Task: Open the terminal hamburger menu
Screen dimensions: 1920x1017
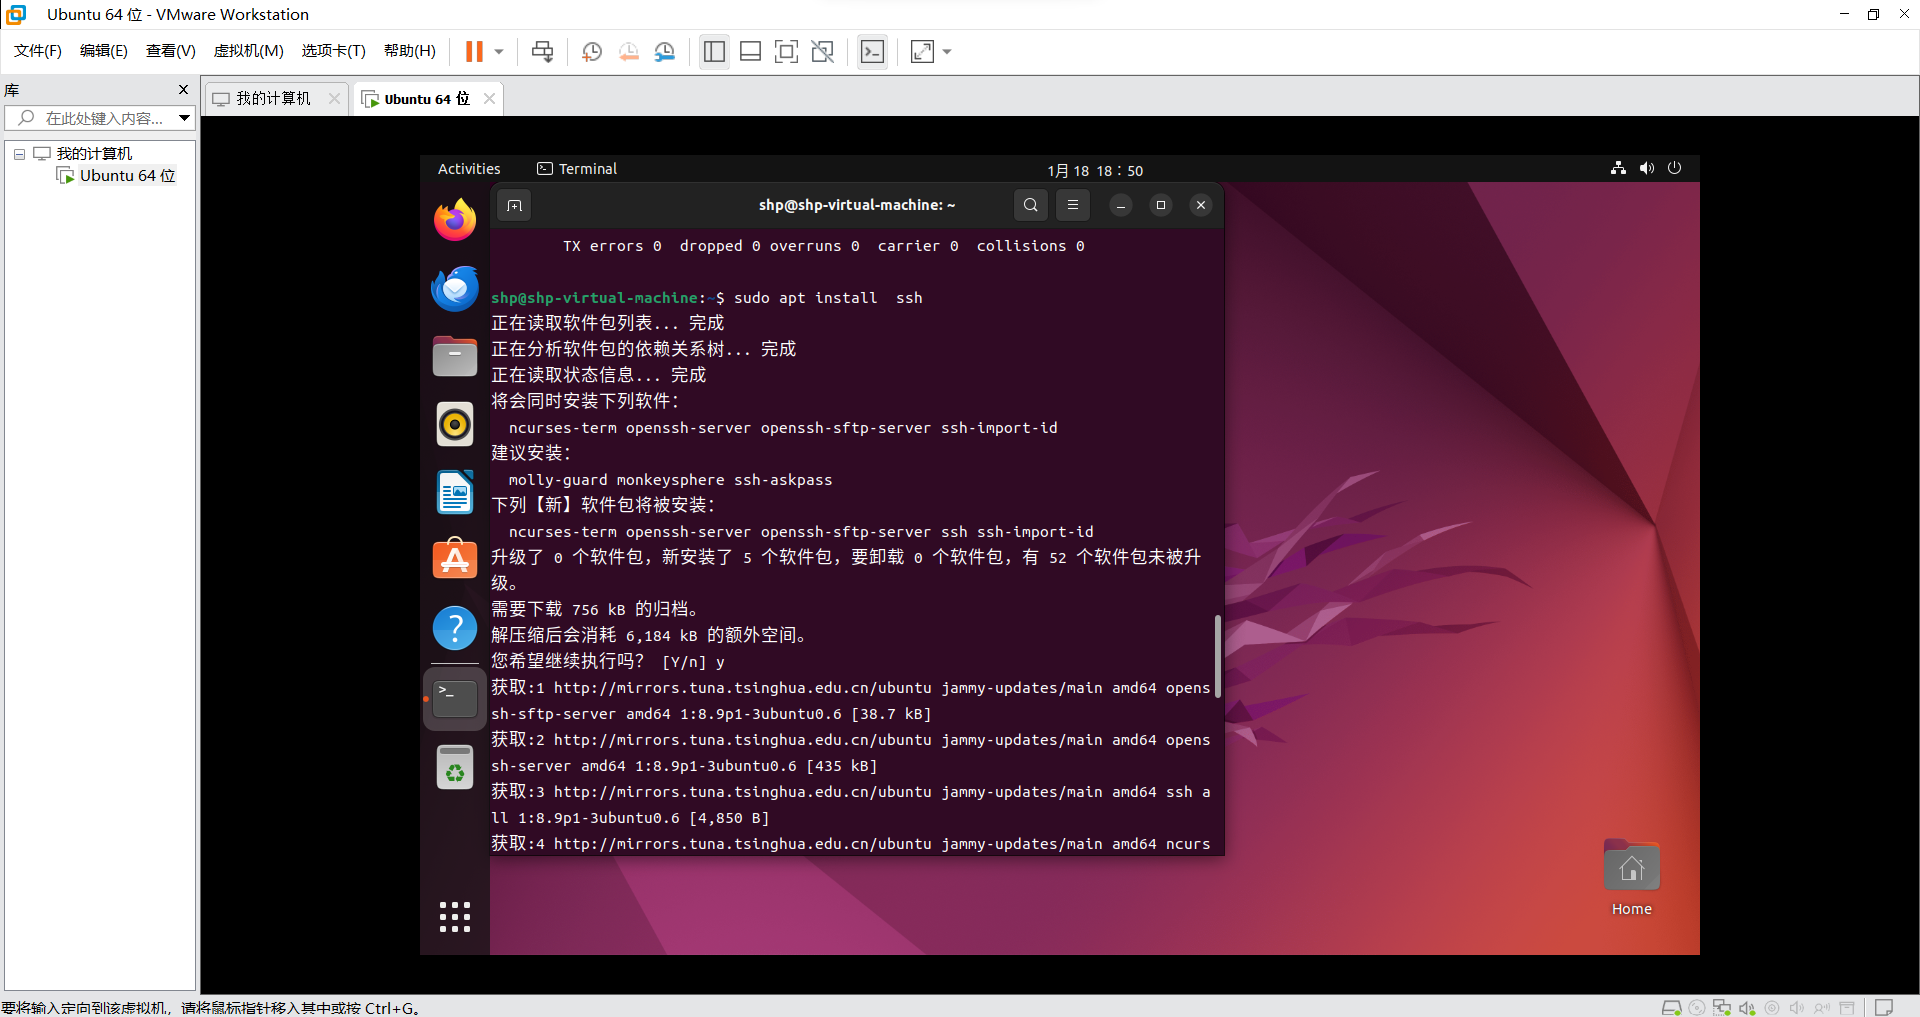Action: [1073, 205]
